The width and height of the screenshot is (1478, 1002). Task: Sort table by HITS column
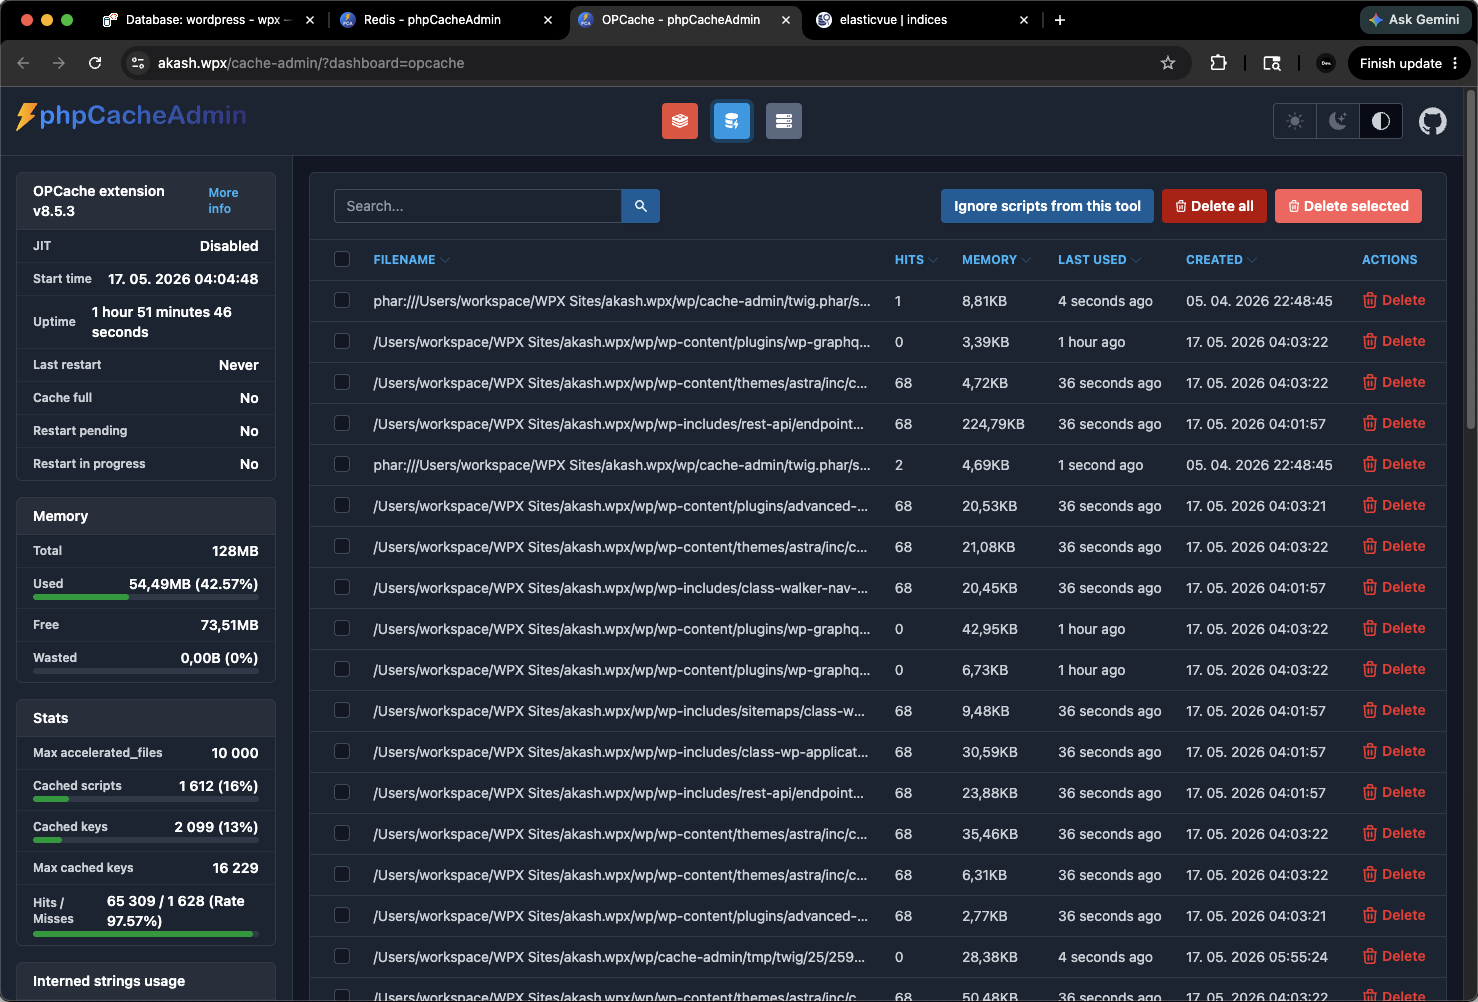(x=916, y=260)
